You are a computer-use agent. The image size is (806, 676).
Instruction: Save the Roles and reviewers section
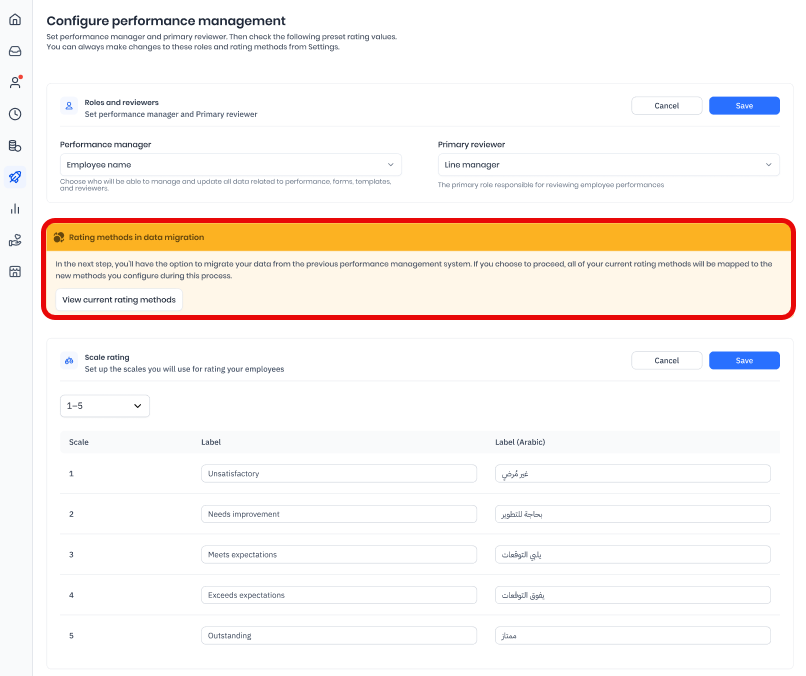click(744, 106)
